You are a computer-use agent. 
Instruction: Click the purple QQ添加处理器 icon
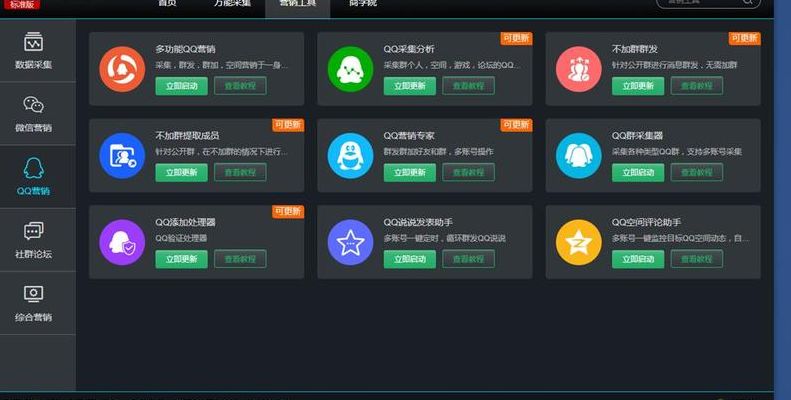tap(122, 242)
